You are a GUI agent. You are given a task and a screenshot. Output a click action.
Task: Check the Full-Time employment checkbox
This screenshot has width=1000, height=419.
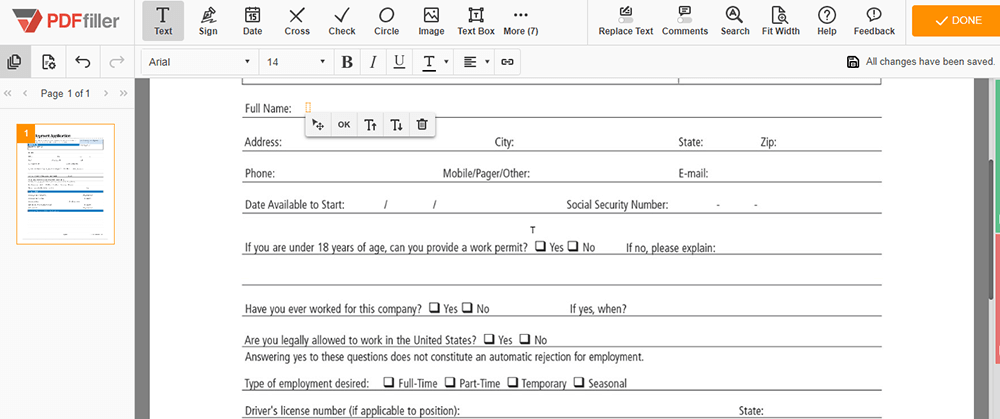pos(389,383)
